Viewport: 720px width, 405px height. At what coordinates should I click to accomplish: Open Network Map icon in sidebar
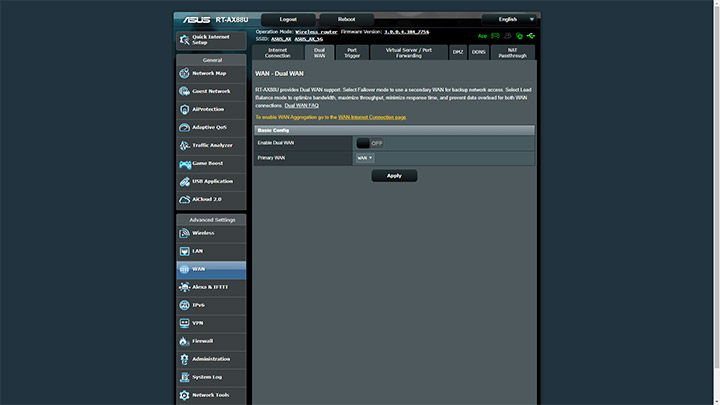coord(185,73)
